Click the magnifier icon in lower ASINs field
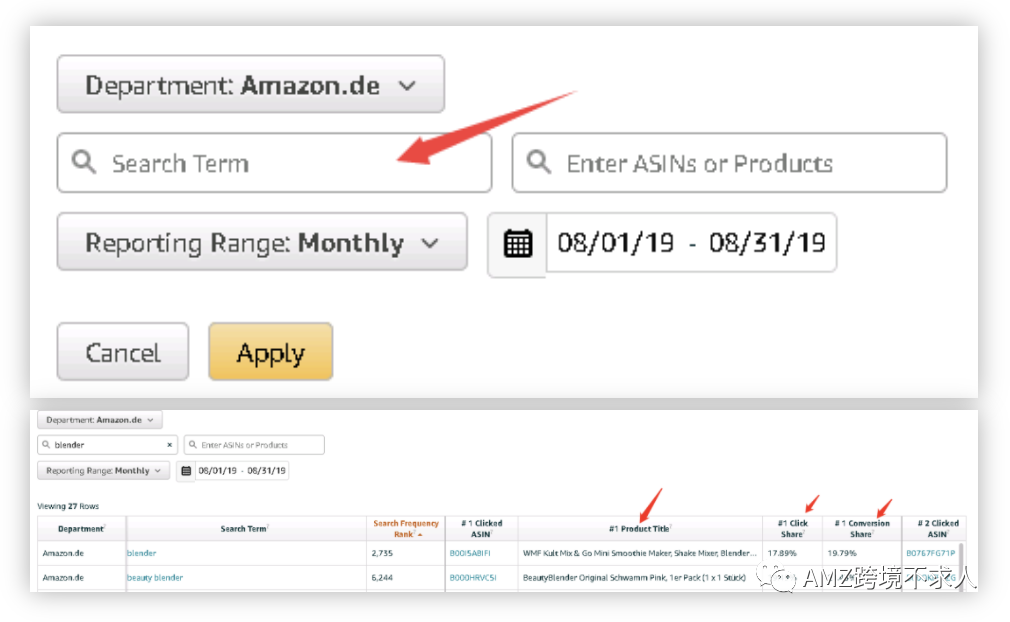This screenshot has width=1010, height=622. click(x=193, y=444)
